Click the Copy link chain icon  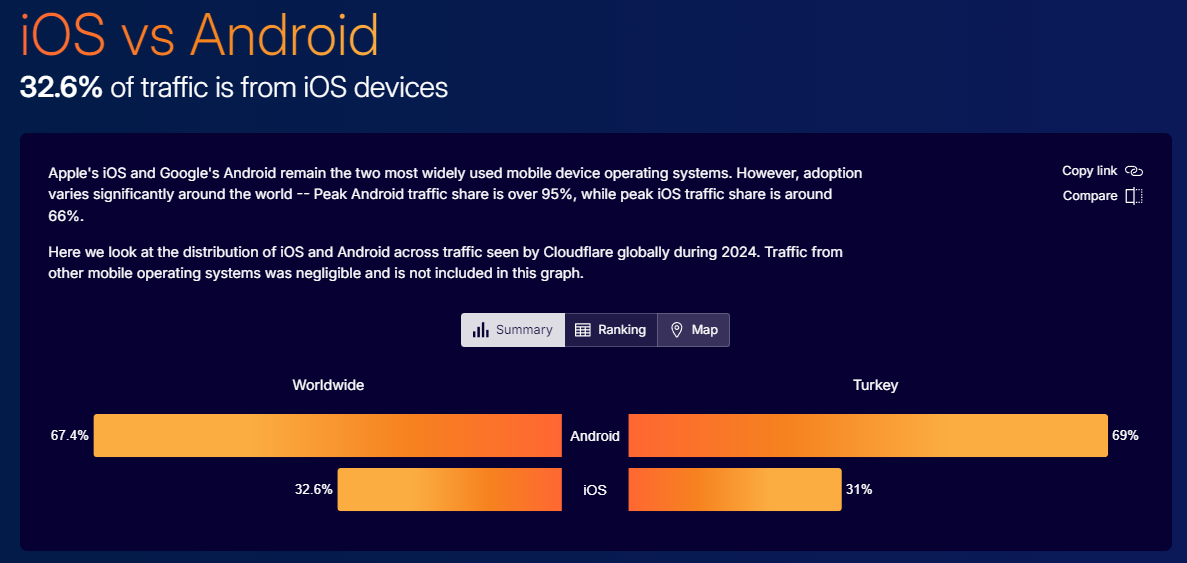click(1133, 171)
